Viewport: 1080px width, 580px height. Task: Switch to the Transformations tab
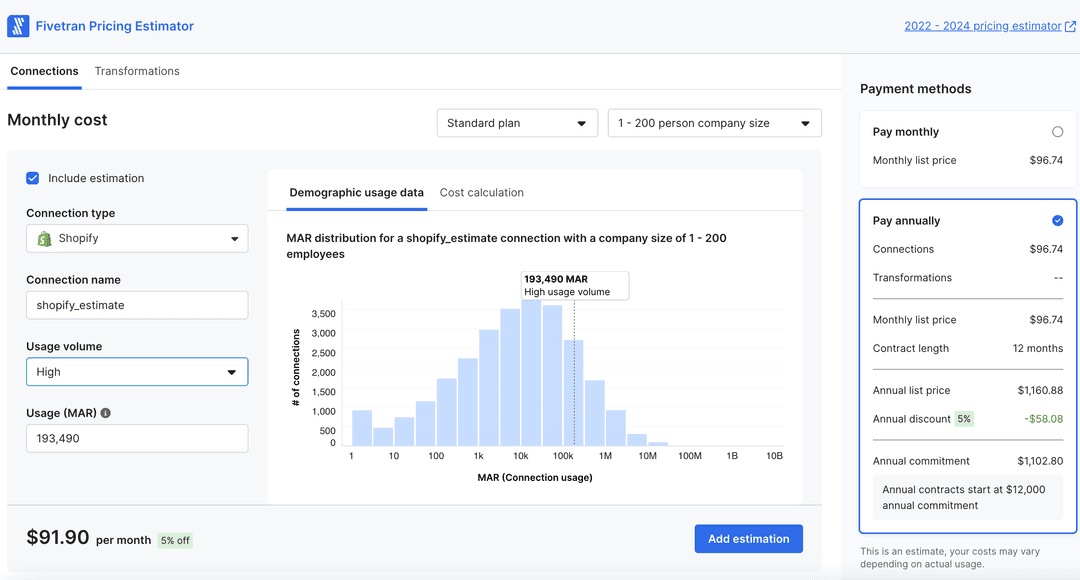pyautogui.click(x=137, y=71)
